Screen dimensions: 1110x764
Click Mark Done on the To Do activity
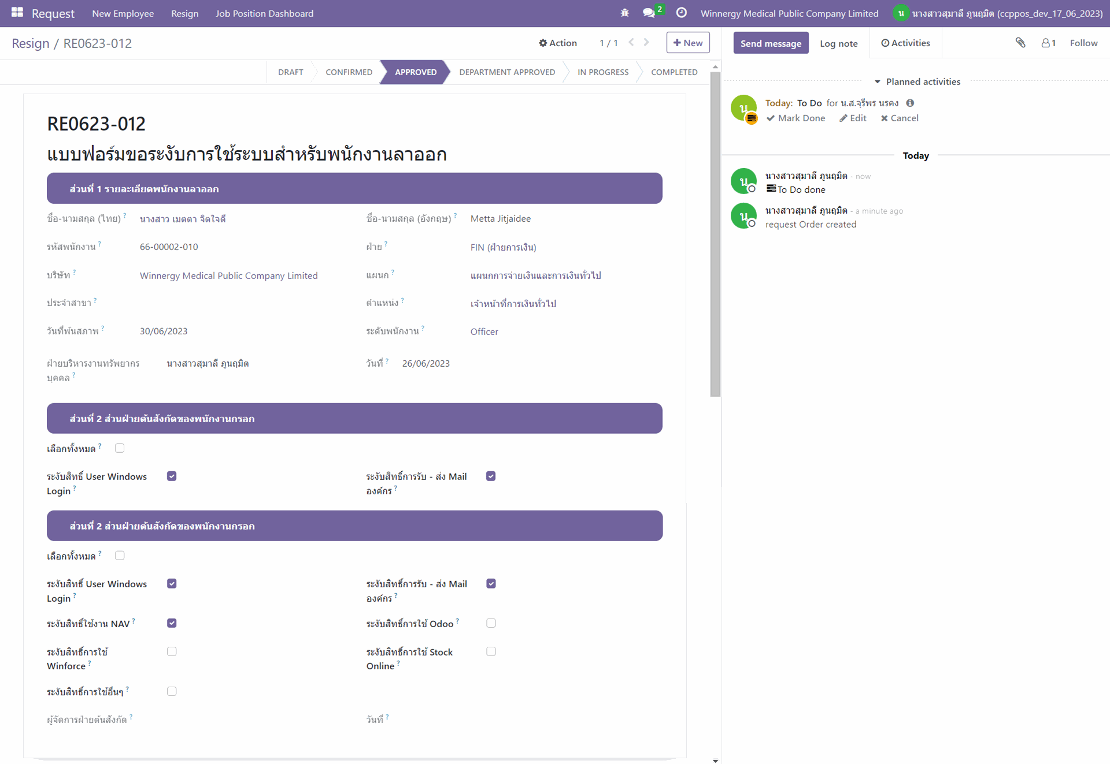[795, 118]
